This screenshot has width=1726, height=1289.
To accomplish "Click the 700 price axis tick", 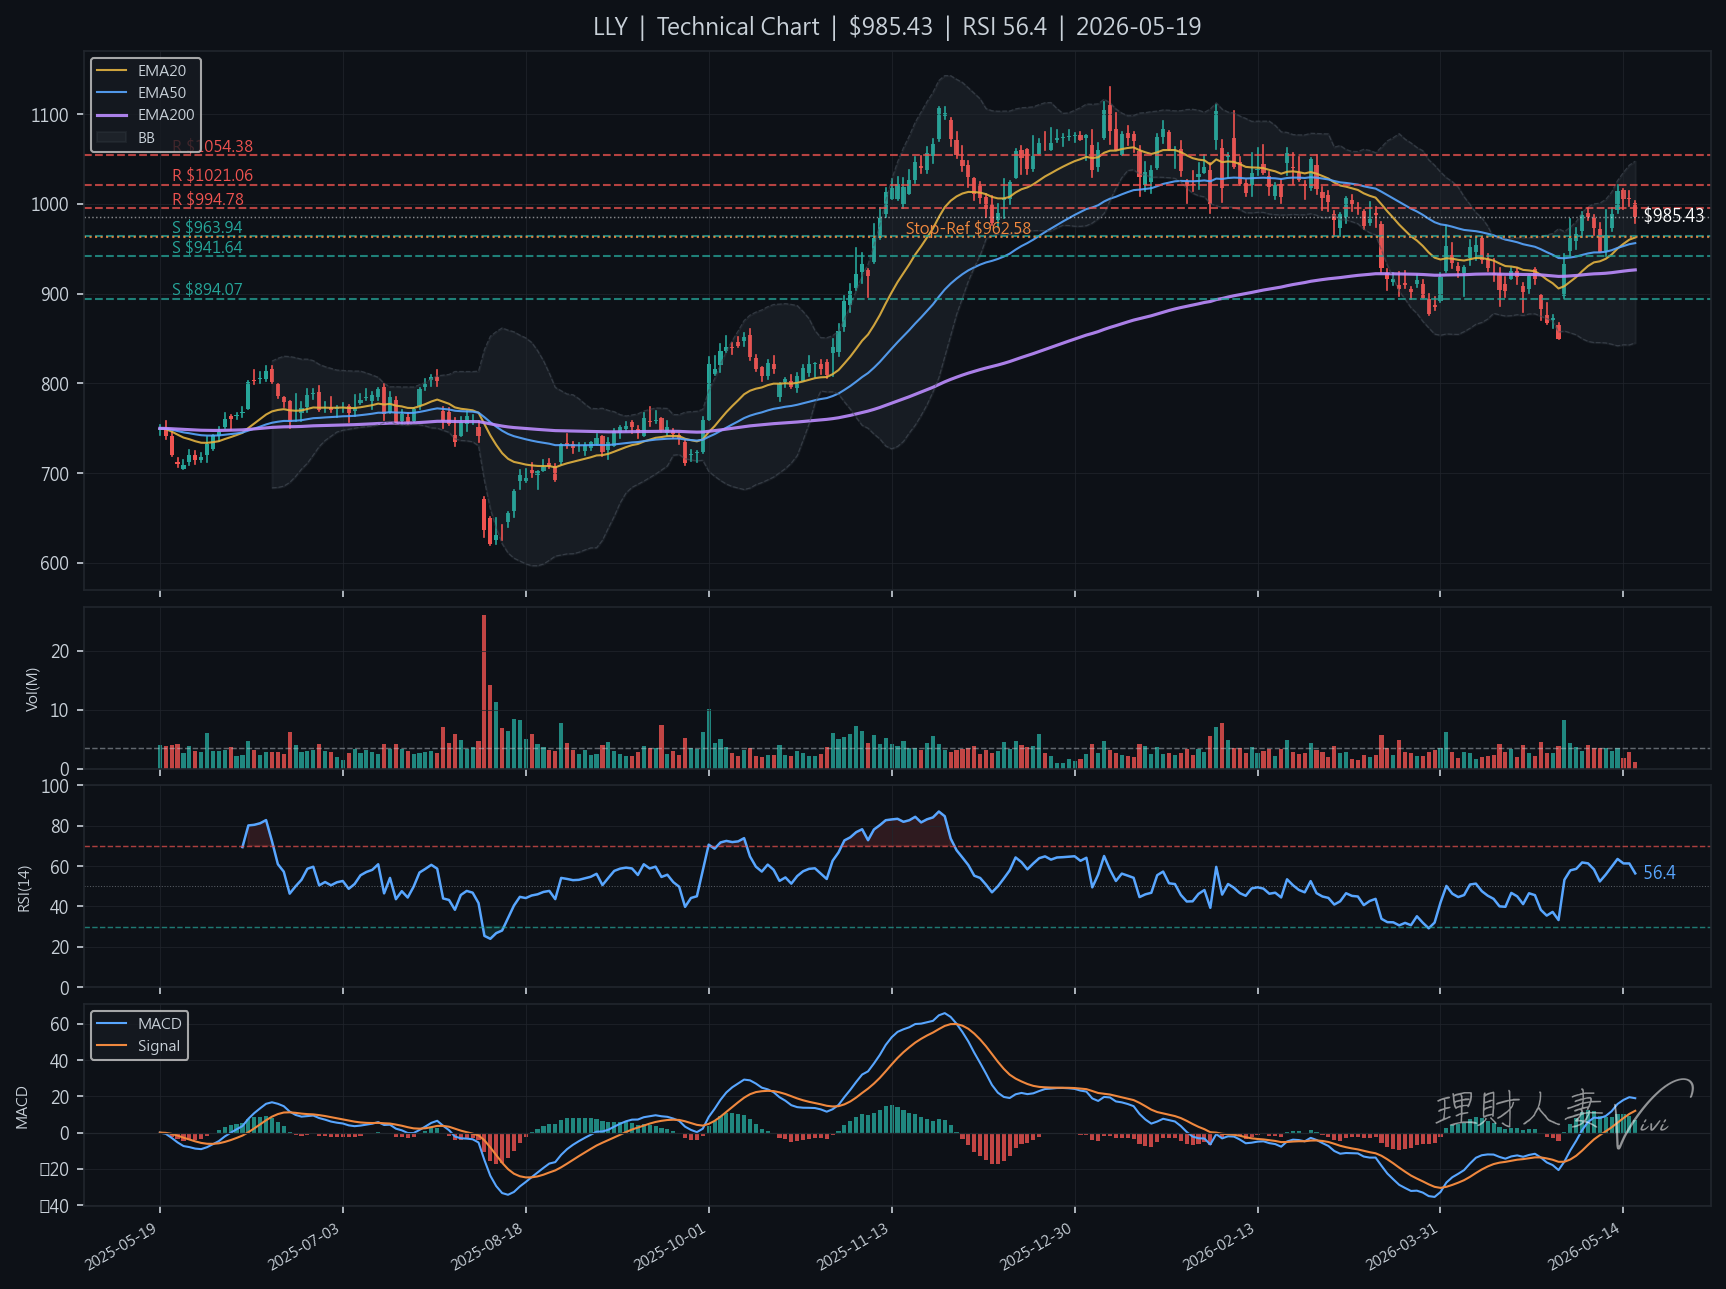I will [55, 474].
